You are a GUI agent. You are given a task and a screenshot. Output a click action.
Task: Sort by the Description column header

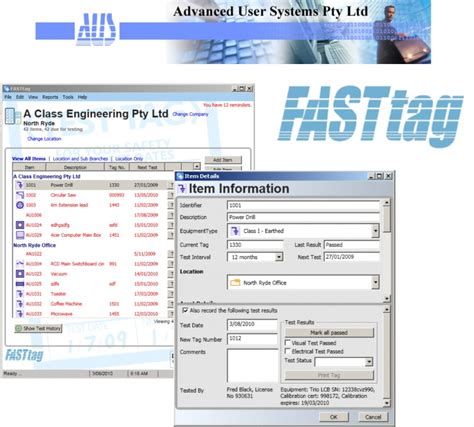tap(75, 167)
